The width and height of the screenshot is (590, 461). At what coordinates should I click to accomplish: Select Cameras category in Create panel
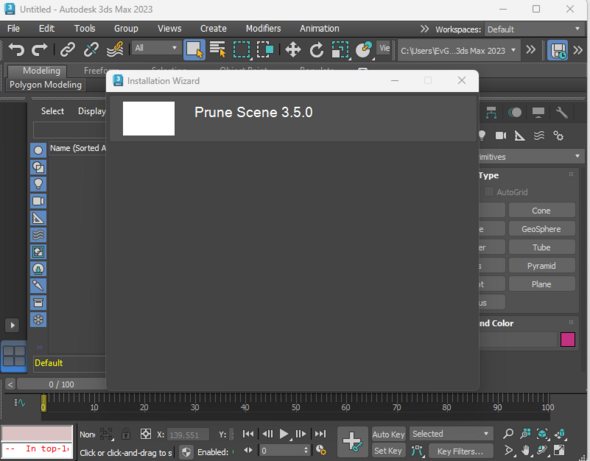[500, 135]
